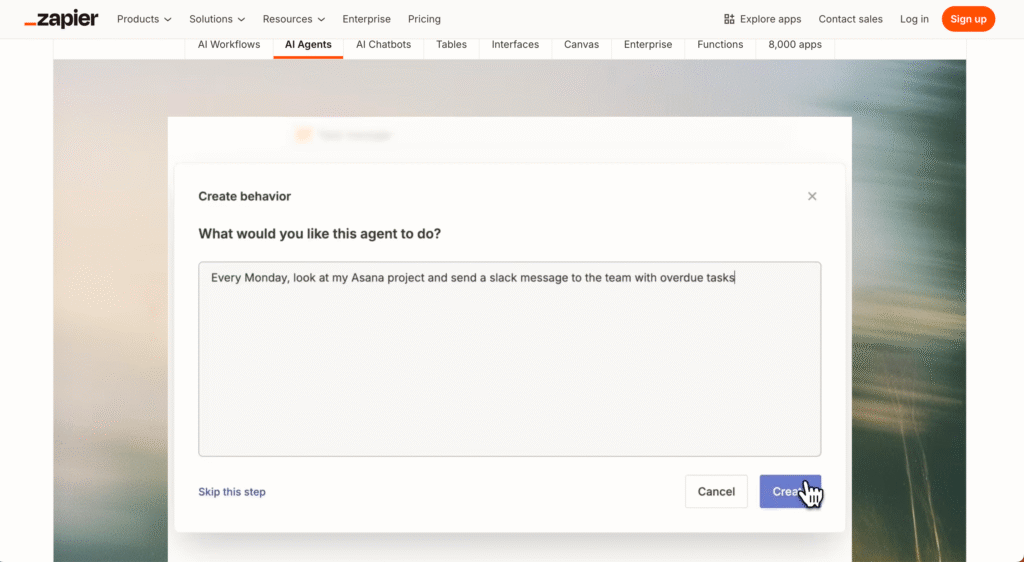Image resolution: width=1024 pixels, height=562 pixels.
Task: Click the Log in link
Action: coord(914,19)
